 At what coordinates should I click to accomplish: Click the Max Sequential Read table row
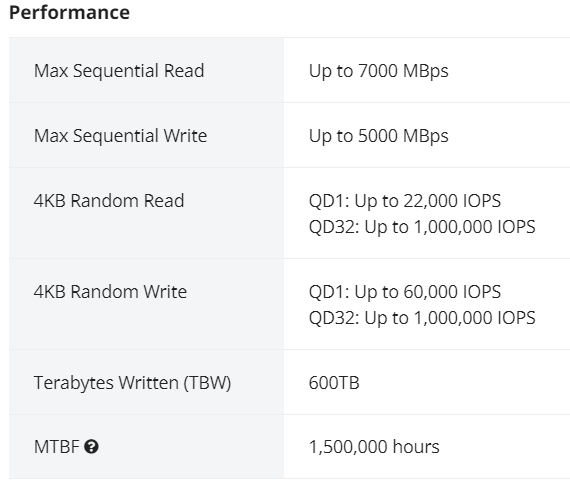(x=289, y=70)
